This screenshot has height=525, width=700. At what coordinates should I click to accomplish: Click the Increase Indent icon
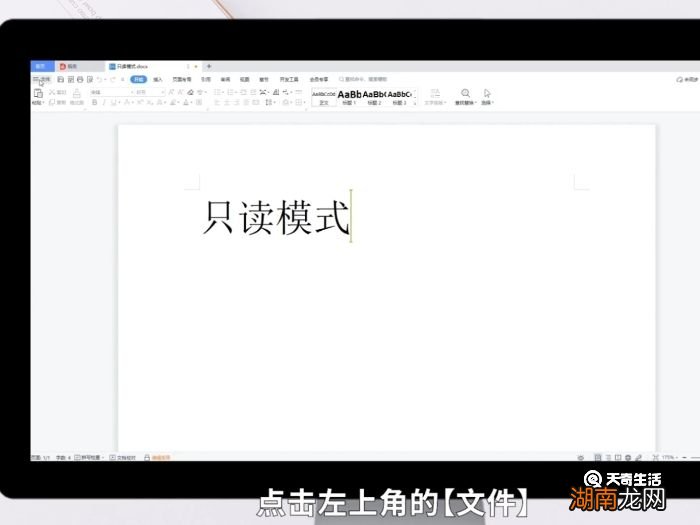point(253,92)
